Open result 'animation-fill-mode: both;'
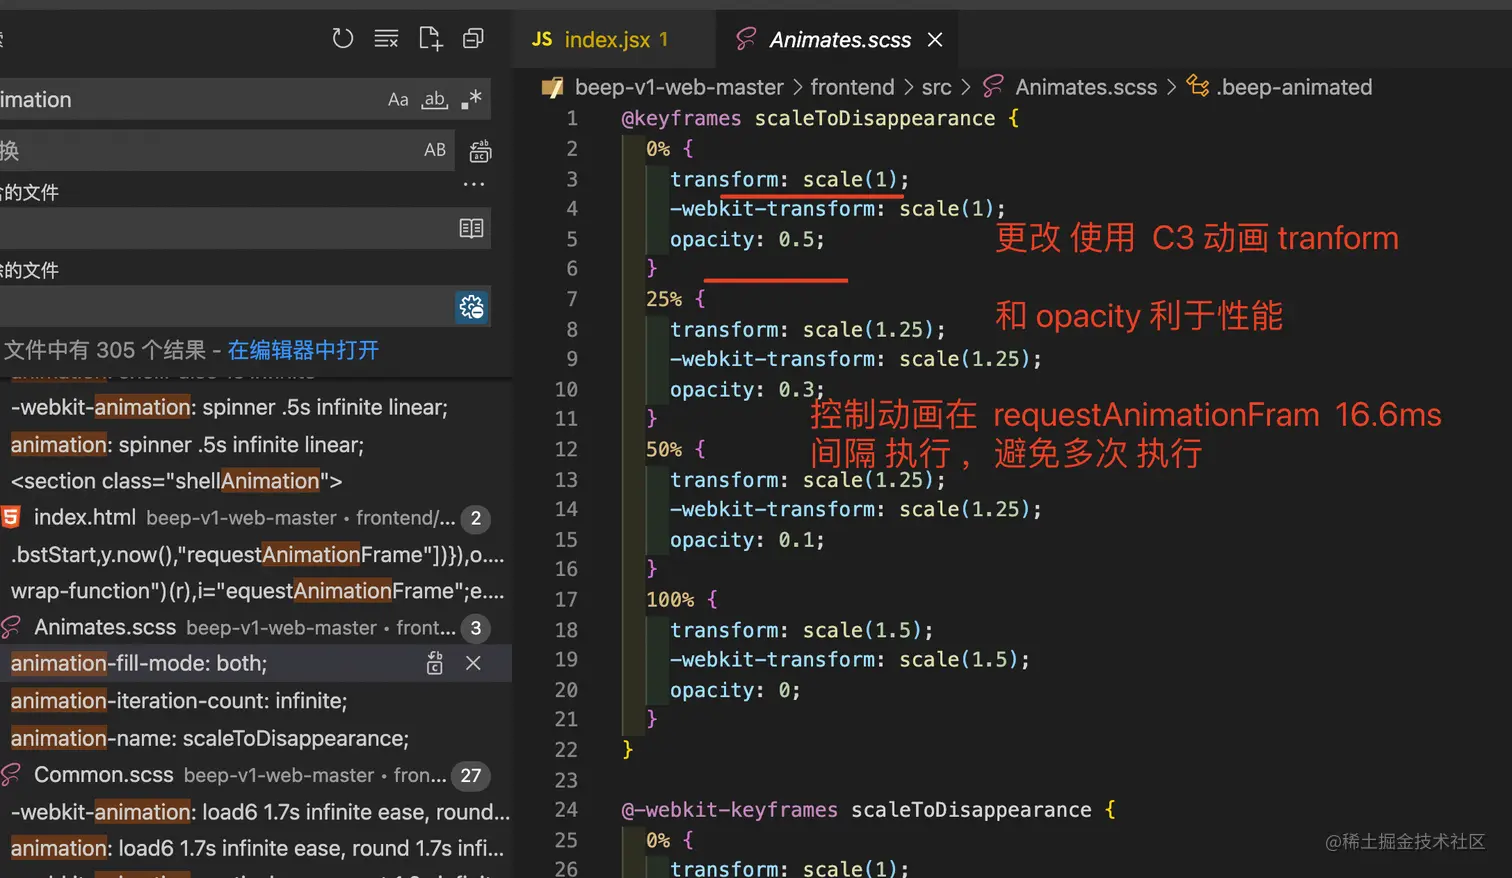Image resolution: width=1512 pixels, height=878 pixels. coord(139,663)
